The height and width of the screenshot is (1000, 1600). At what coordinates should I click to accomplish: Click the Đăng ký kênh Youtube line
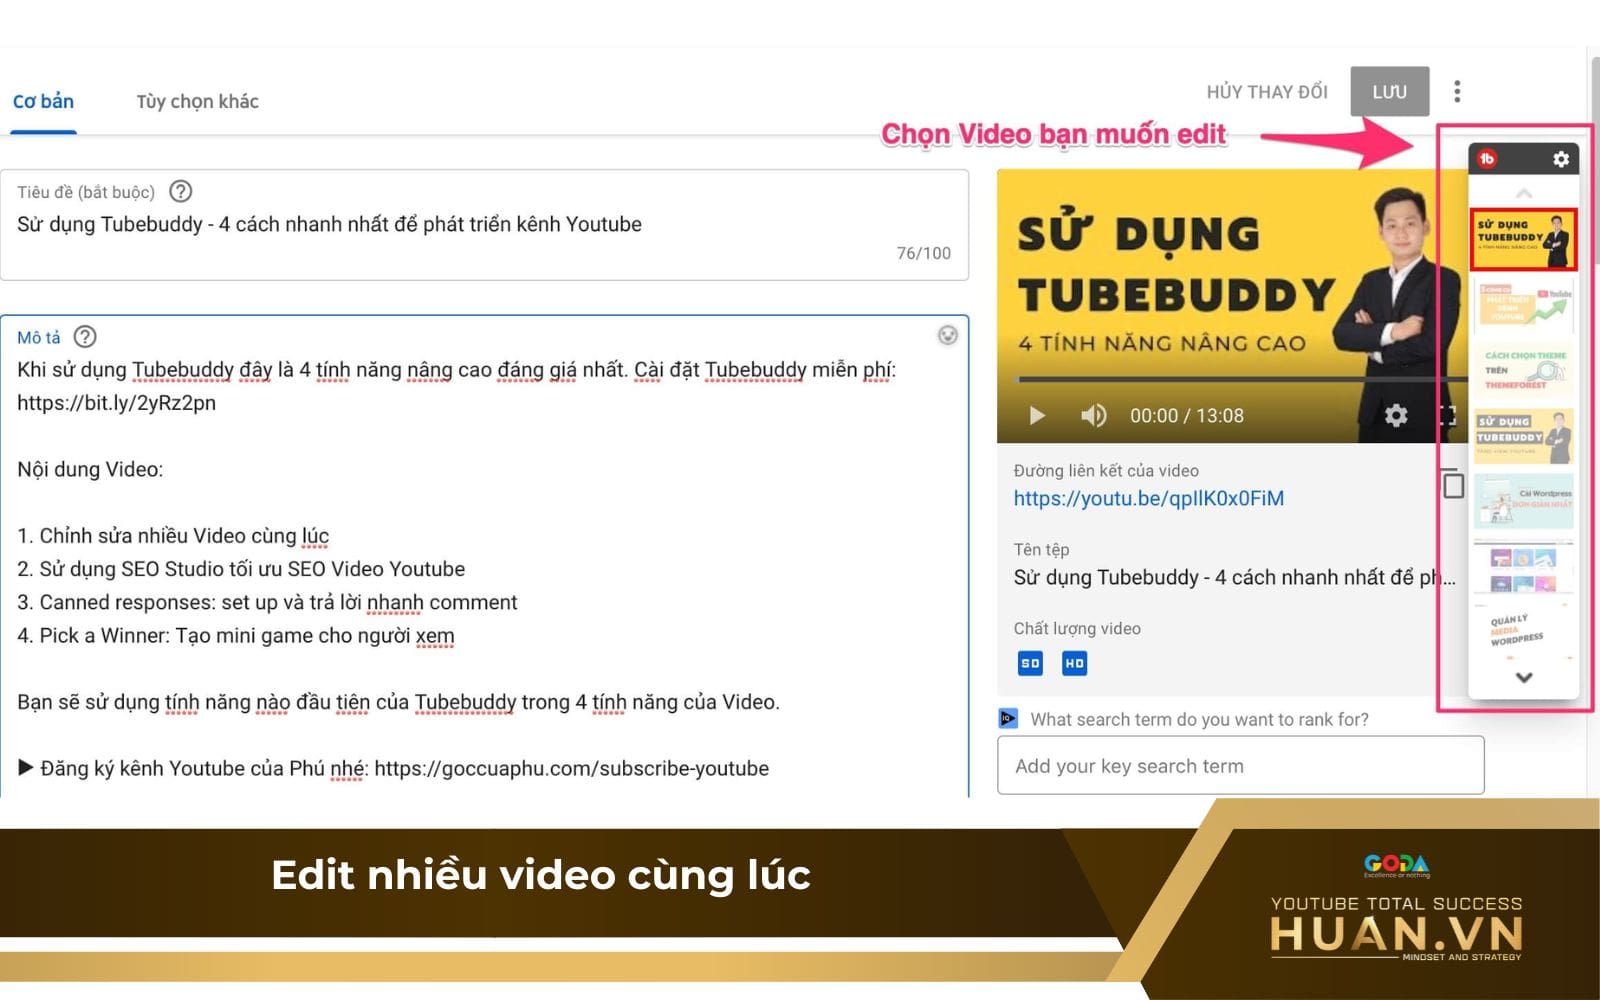coord(394,768)
